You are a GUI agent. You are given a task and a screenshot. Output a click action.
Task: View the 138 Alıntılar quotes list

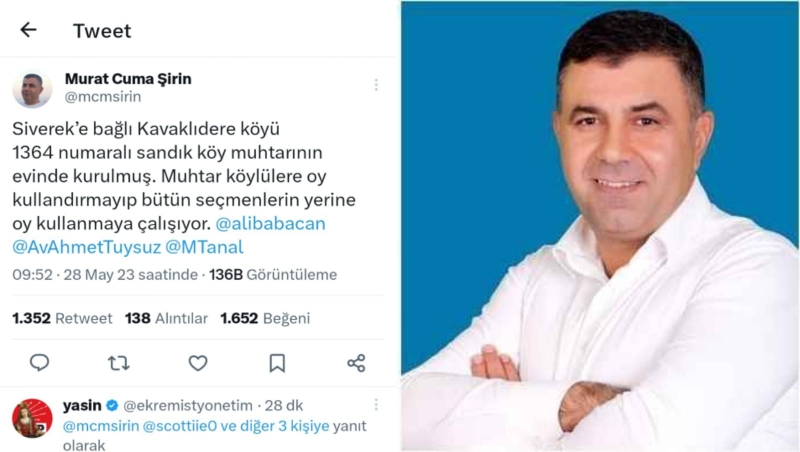click(x=166, y=318)
